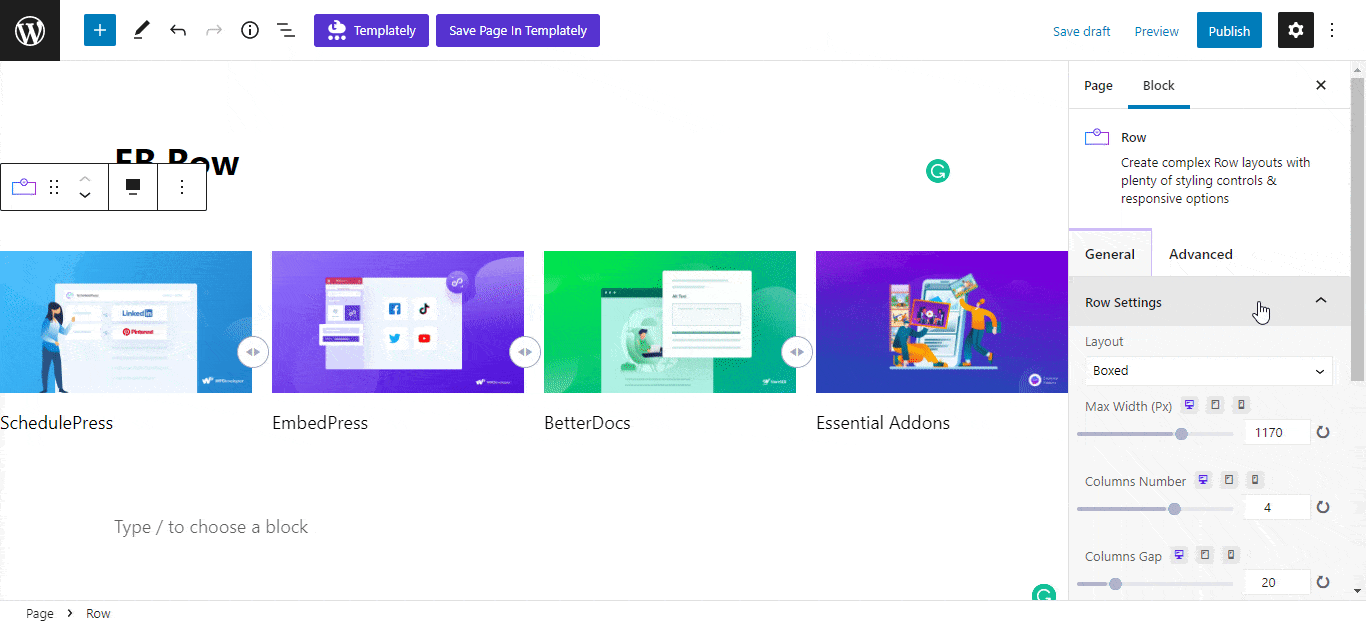This screenshot has width=1366, height=625.
Task: Switch to the Block tab
Action: (1159, 85)
